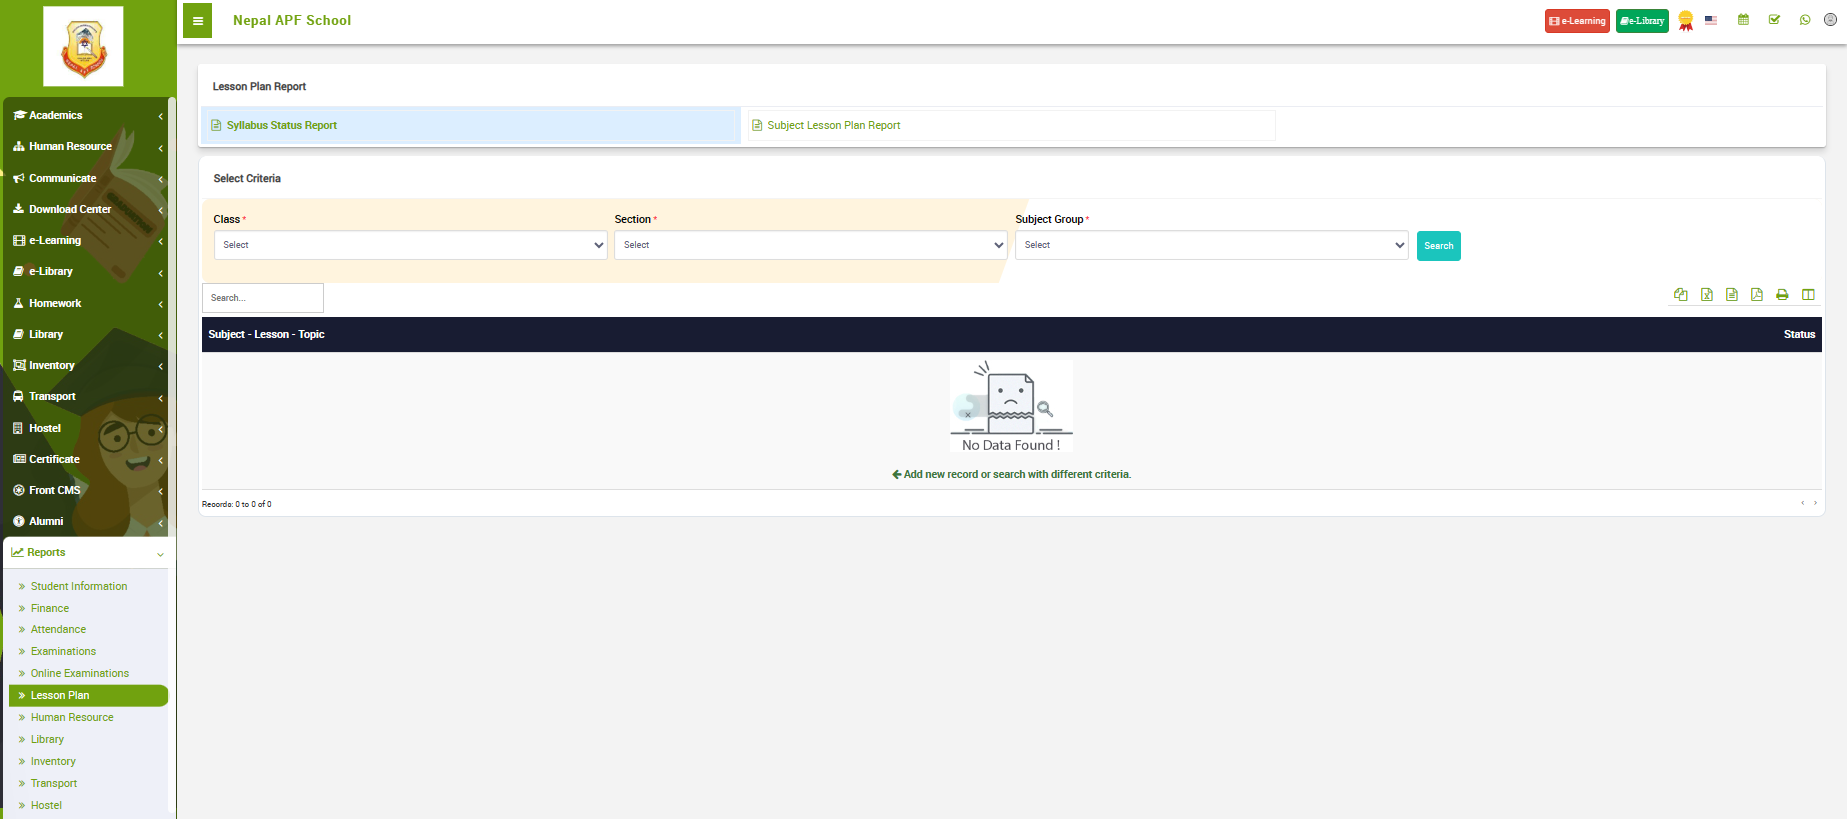Viewport: 1847px width, 819px height.
Task: Open the WhatsApp chat icon
Action: click(x=1804, y=20)
